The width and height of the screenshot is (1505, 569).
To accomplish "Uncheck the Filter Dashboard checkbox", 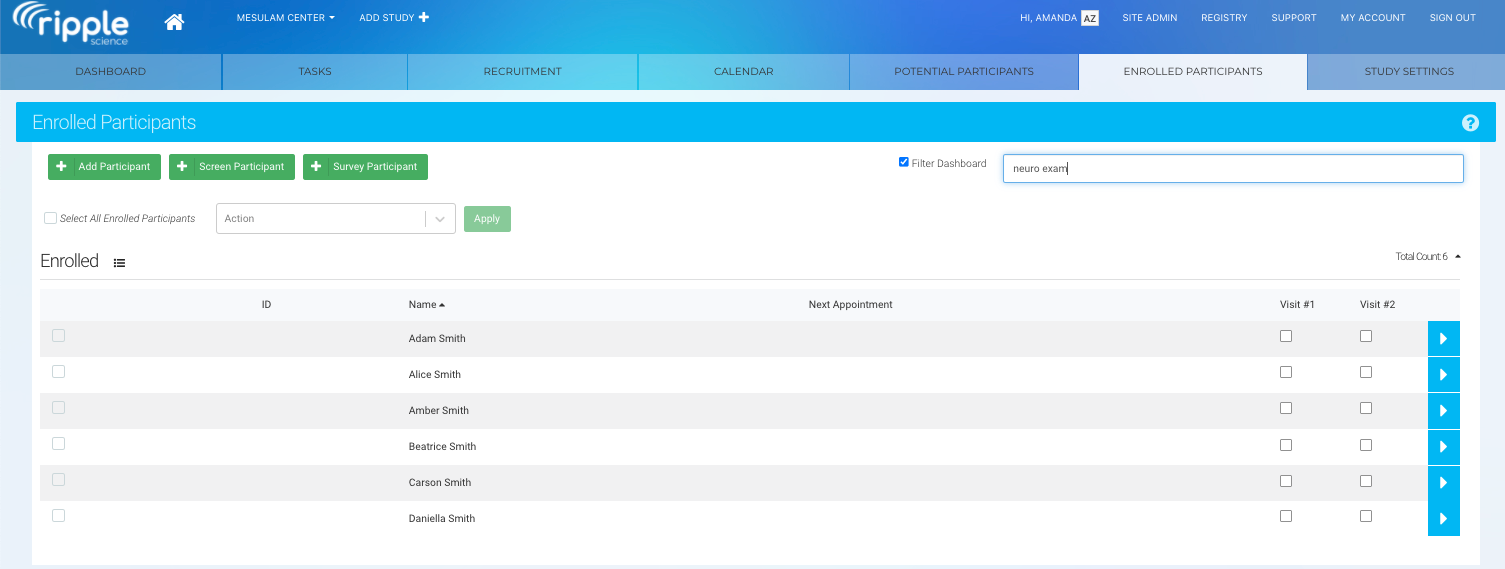I will click(x=904, y=162).
